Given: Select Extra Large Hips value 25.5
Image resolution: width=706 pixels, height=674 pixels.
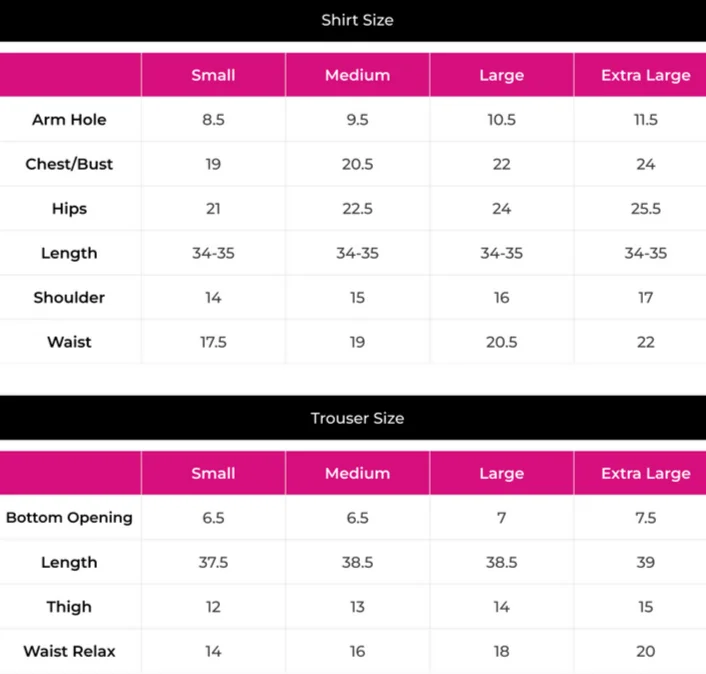Looking at the screenshot, I should point(645,209).
